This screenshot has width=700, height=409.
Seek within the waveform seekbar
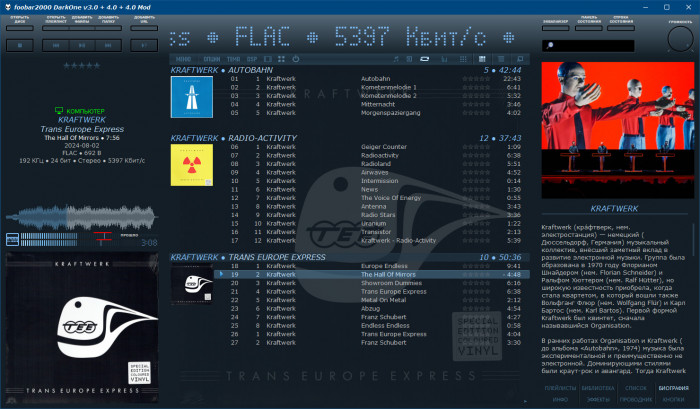[82, 217]
